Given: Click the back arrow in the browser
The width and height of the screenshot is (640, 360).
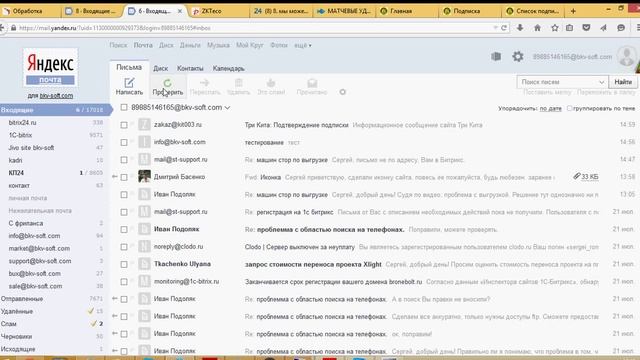Looking at the screenshot, I should [x=2, y=28].
